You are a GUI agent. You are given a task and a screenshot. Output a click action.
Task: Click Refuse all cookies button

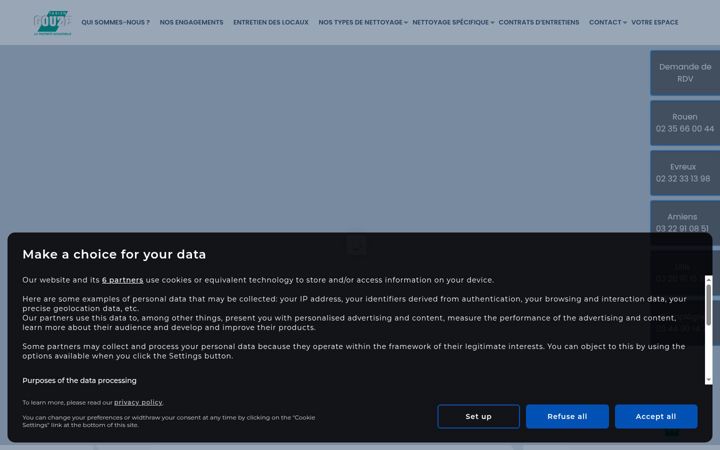coord(567,416)
